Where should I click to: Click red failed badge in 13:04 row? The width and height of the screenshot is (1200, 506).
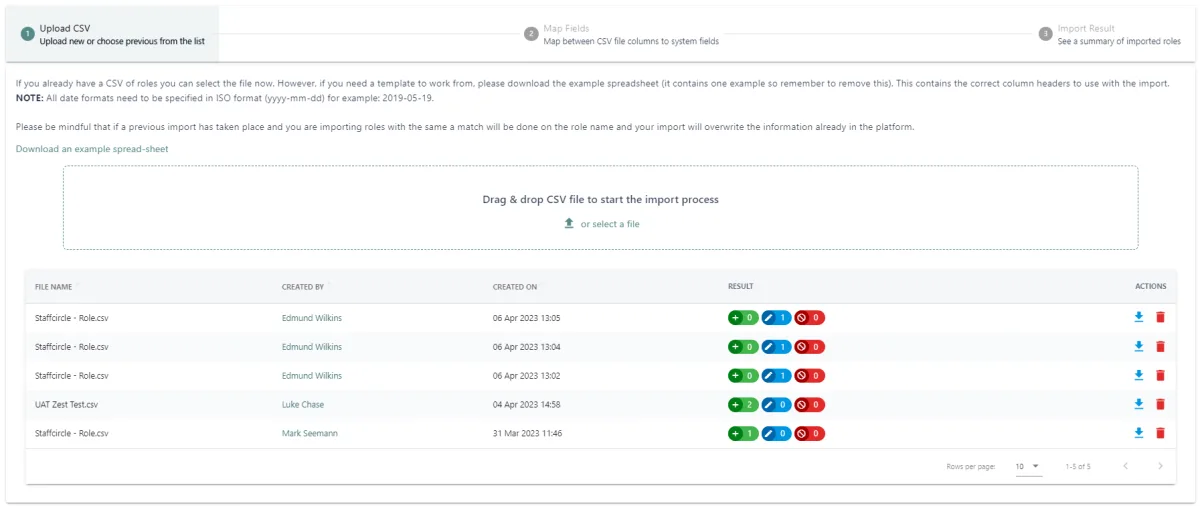click(x=810, y=347)
